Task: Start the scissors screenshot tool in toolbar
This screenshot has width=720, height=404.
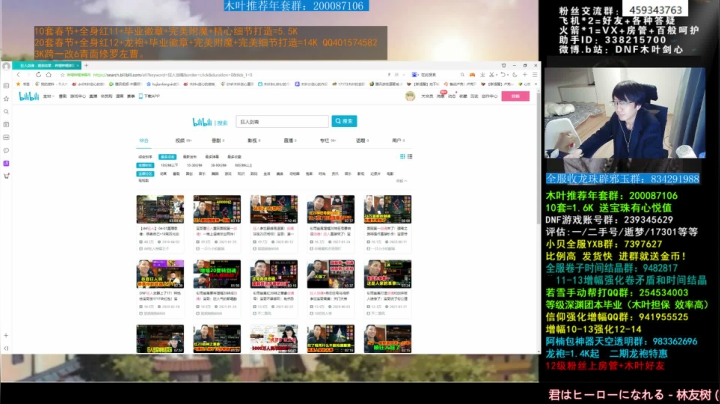Action: click(491, 75)
